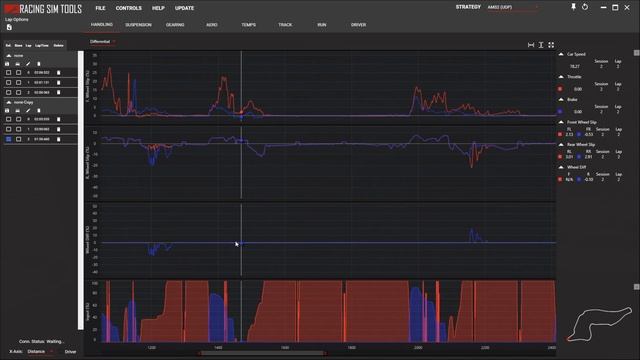Delete lap 1 of the first session
The width and height of the screenshot is (640, 360).
coord(58,82)
